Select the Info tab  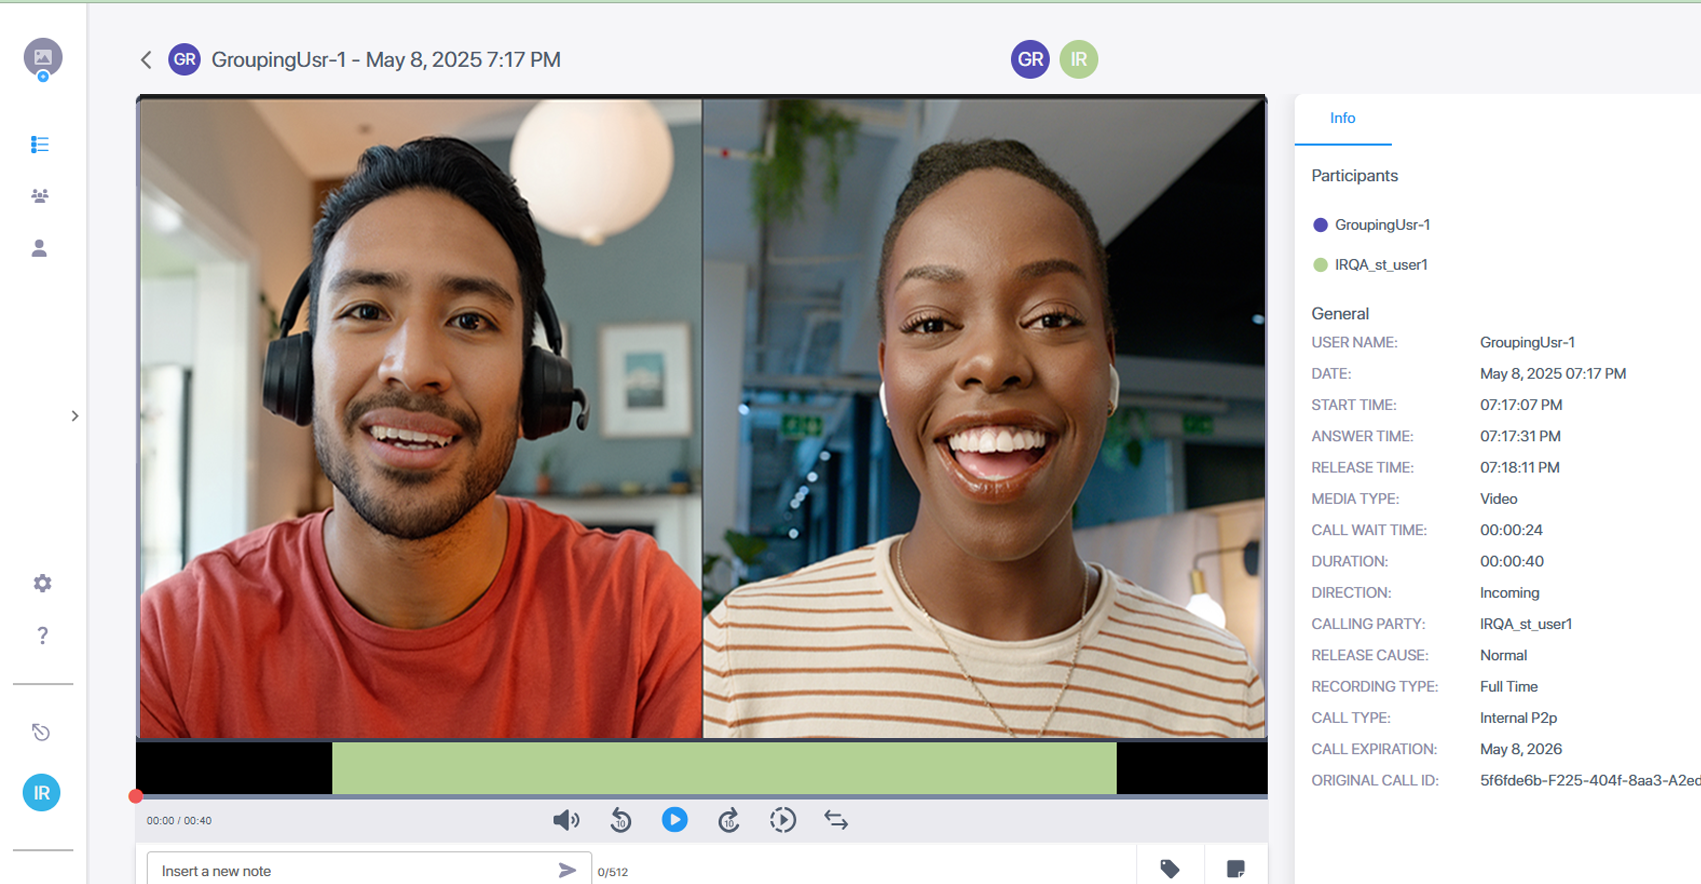coord(1342,118)
